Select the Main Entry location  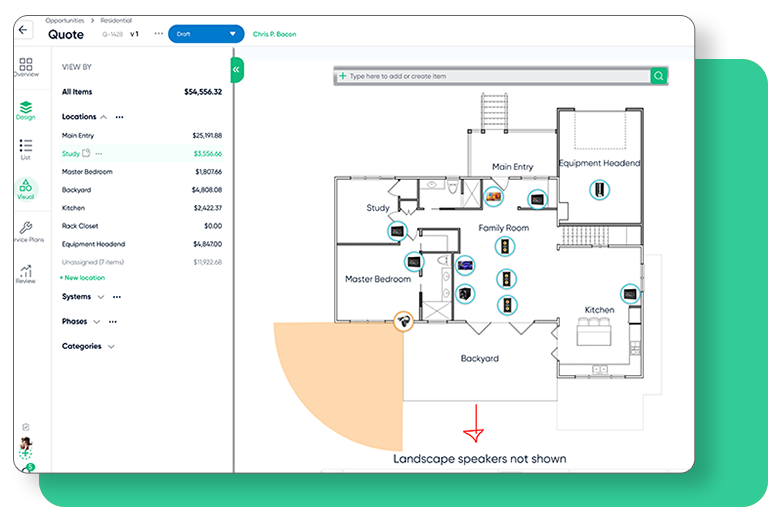pos(142,135)
